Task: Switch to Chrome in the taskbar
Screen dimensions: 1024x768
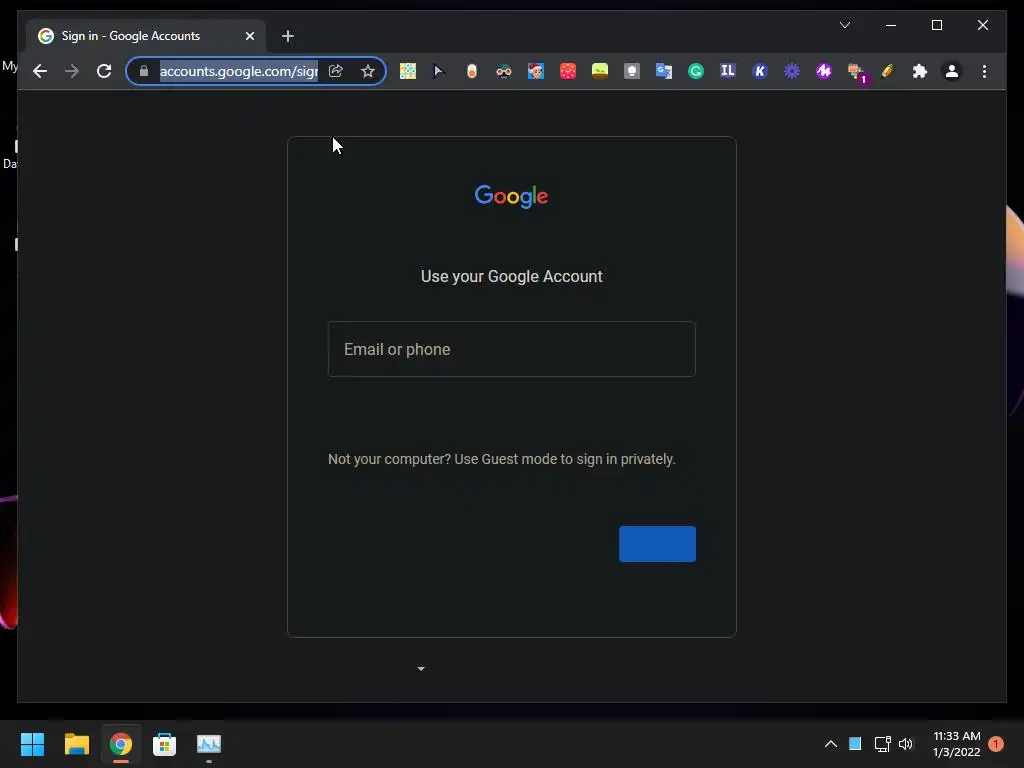Action: coord(121,744)
